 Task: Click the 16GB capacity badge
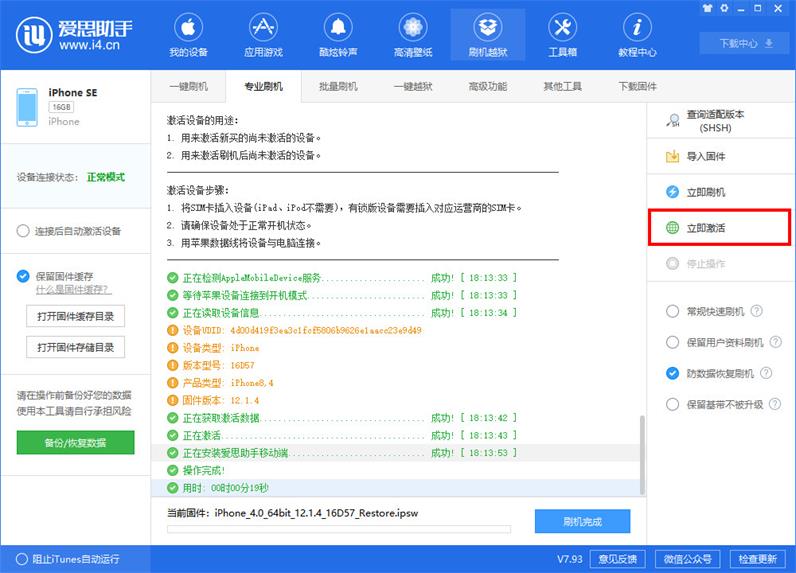coord(61,107)
